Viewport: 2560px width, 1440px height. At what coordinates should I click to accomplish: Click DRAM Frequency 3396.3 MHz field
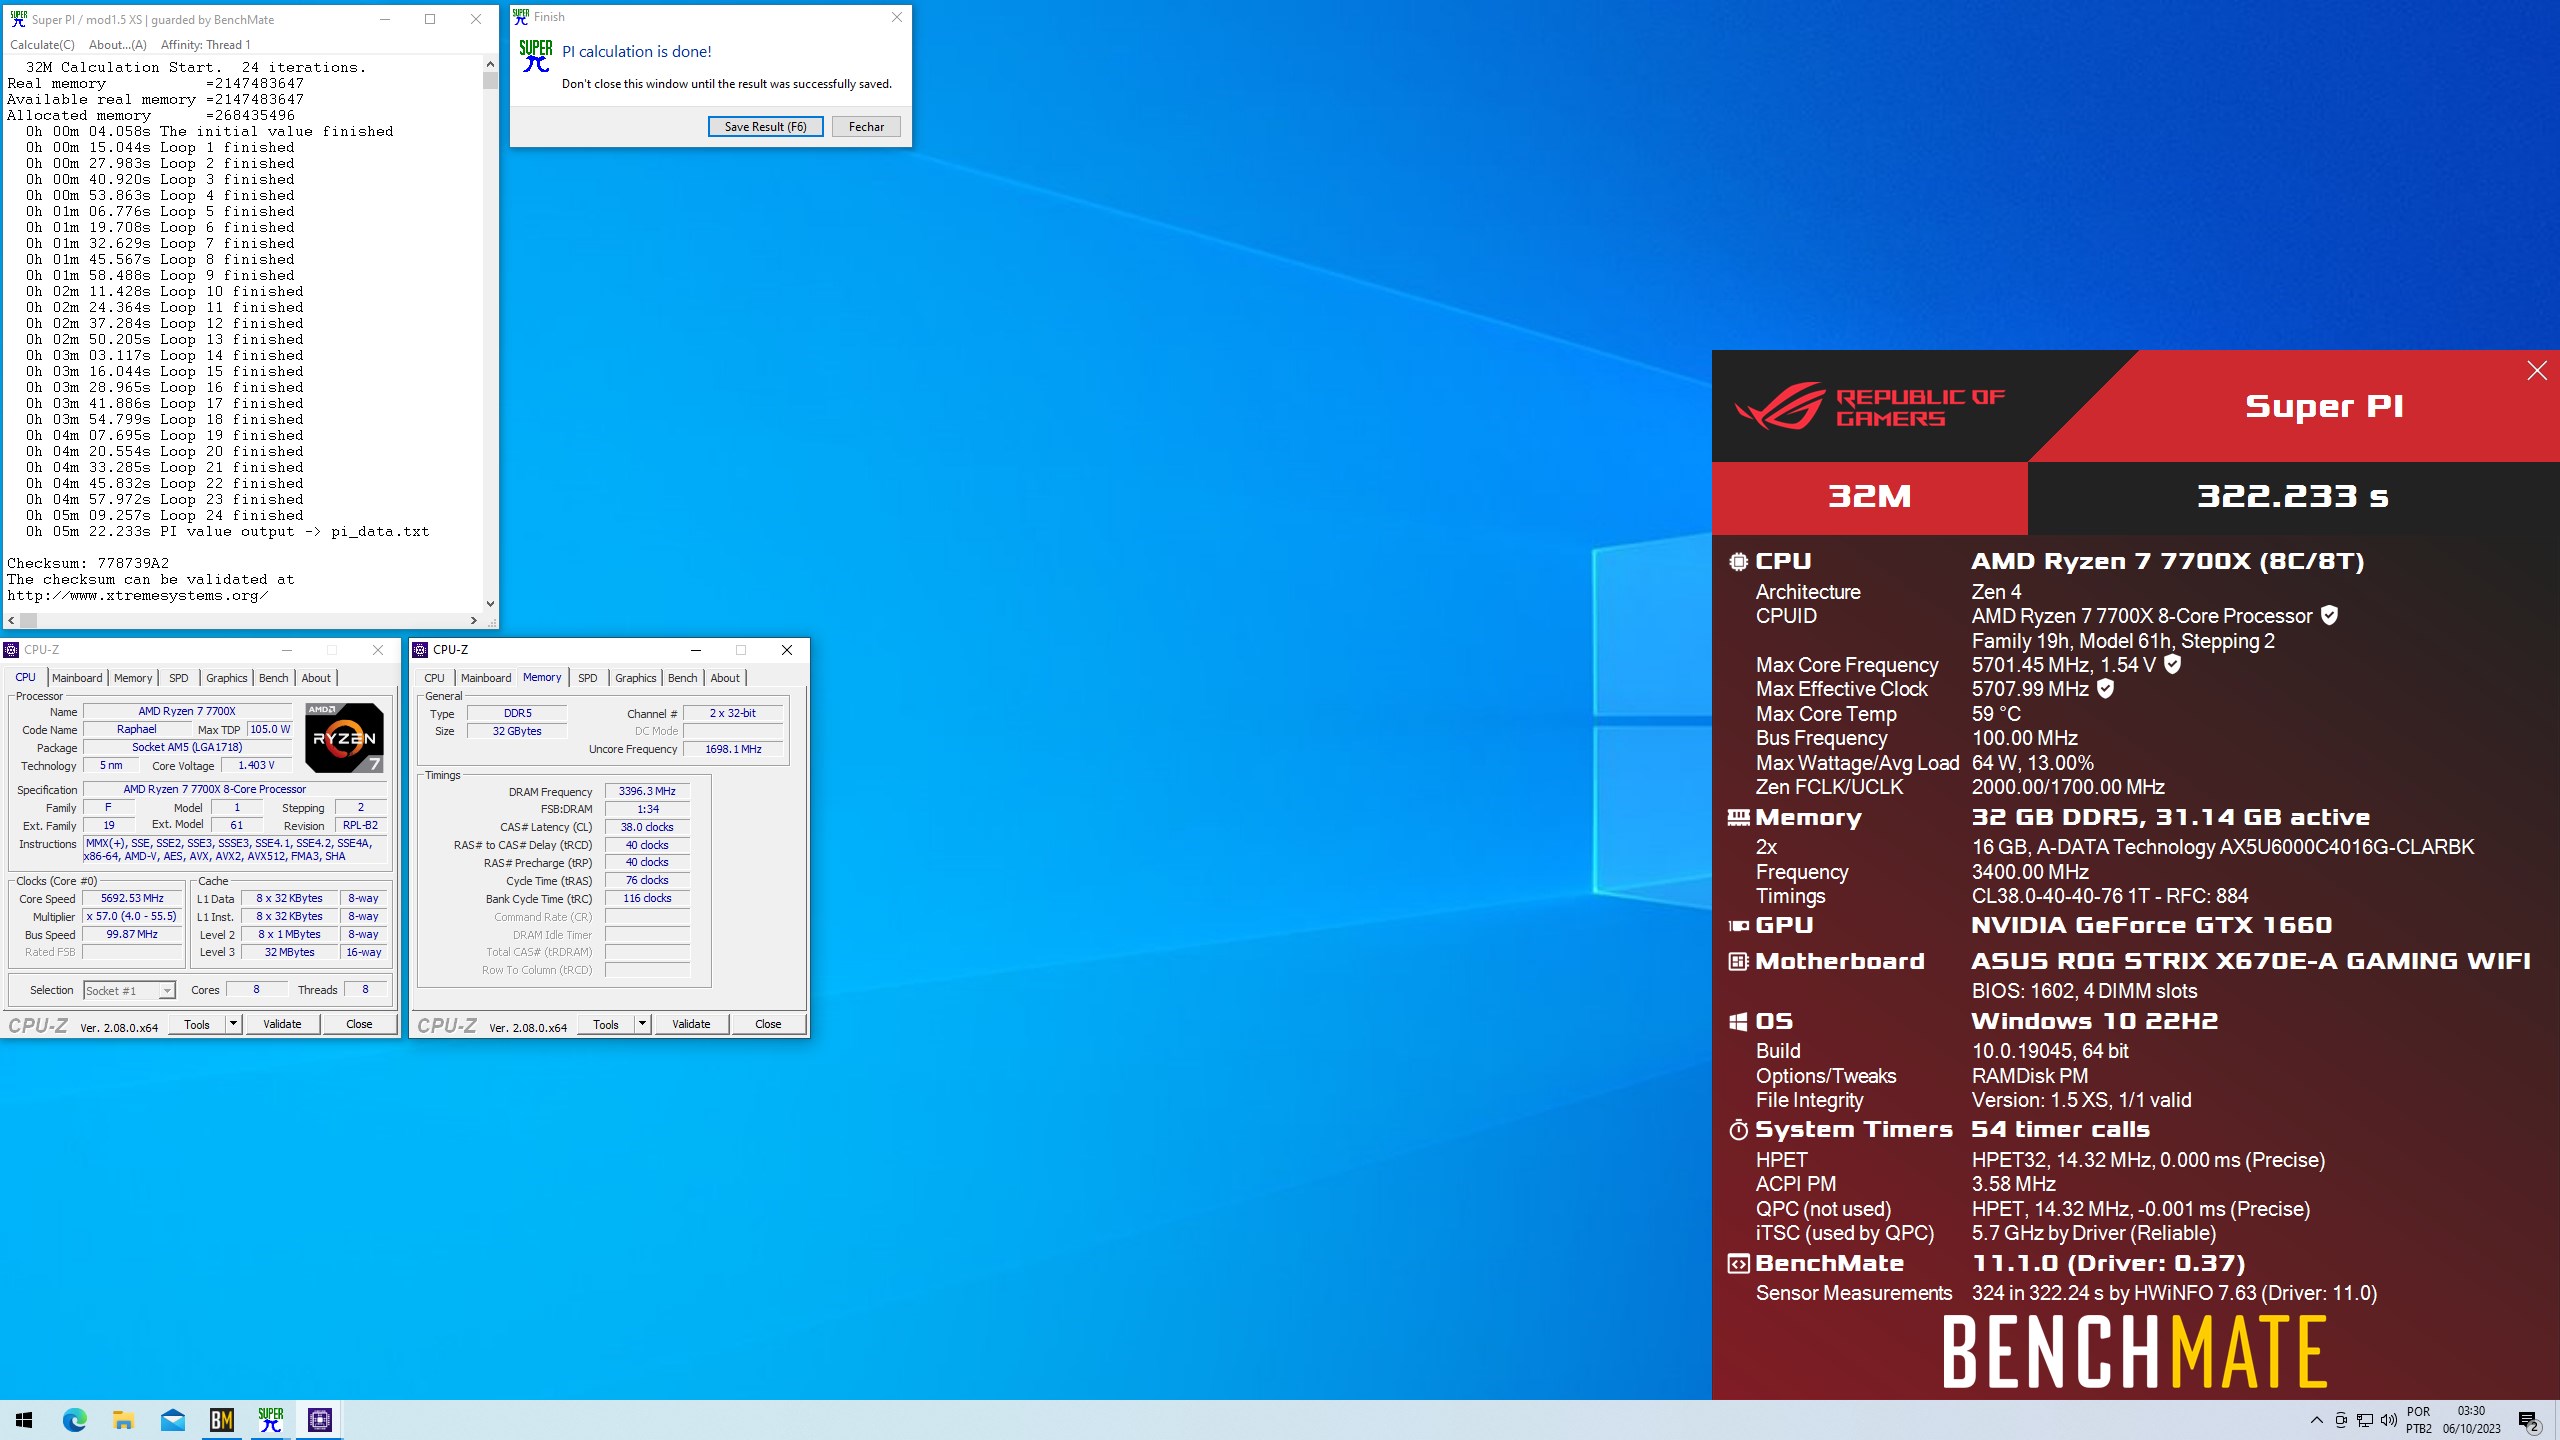click(x=647, y=791)
